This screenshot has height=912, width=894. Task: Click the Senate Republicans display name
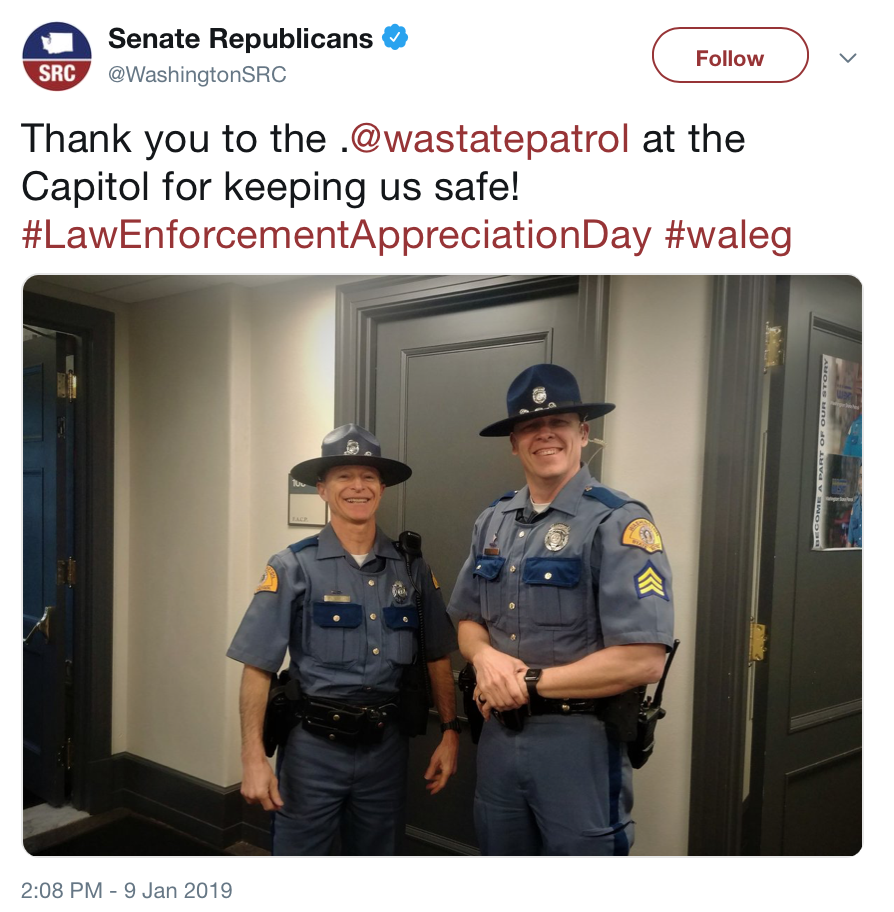pos(240,38)
